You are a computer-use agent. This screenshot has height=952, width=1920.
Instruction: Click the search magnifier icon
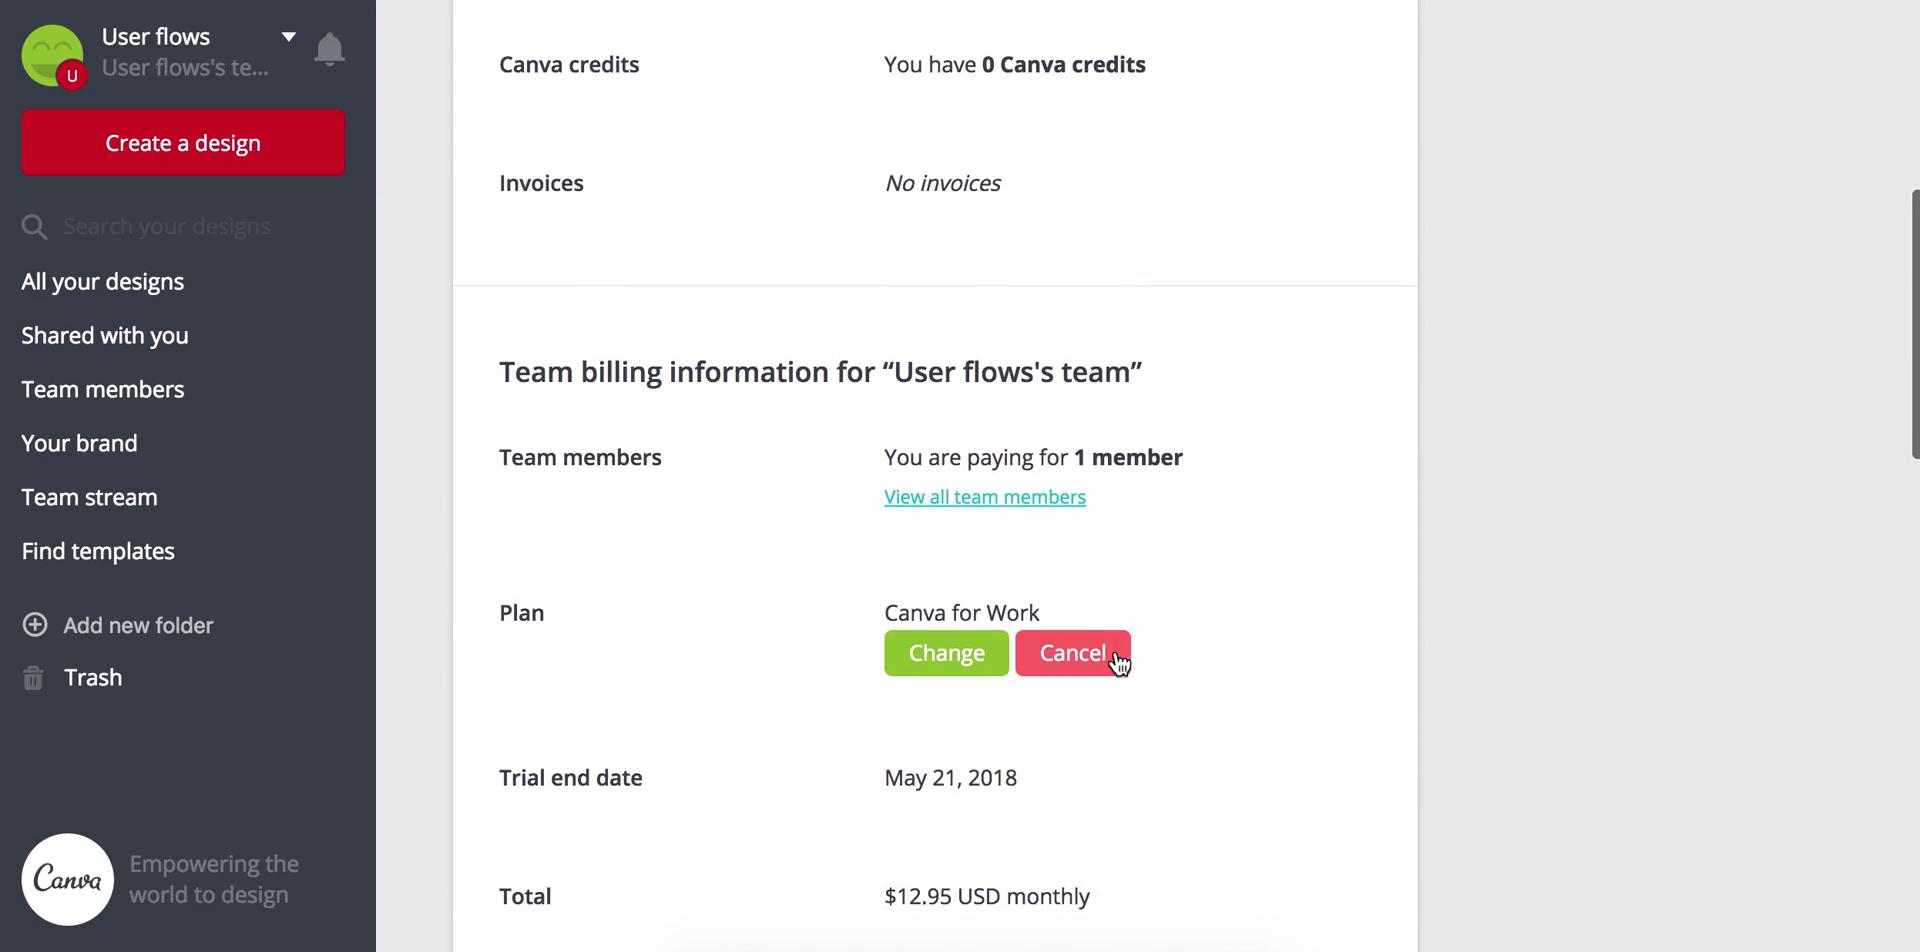35,227
